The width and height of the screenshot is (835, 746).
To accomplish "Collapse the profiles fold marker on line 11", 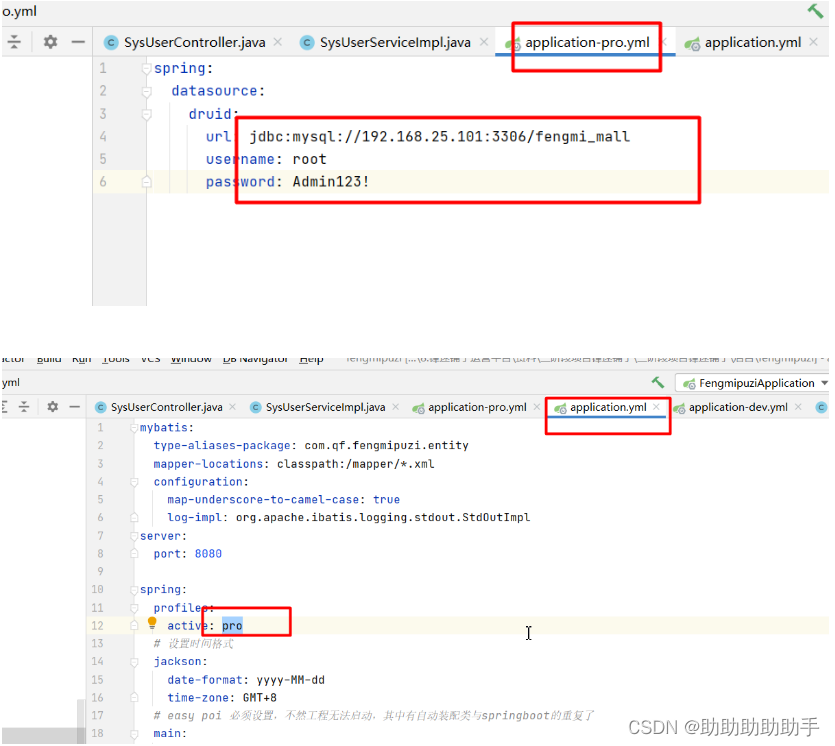I will (134, 608).
